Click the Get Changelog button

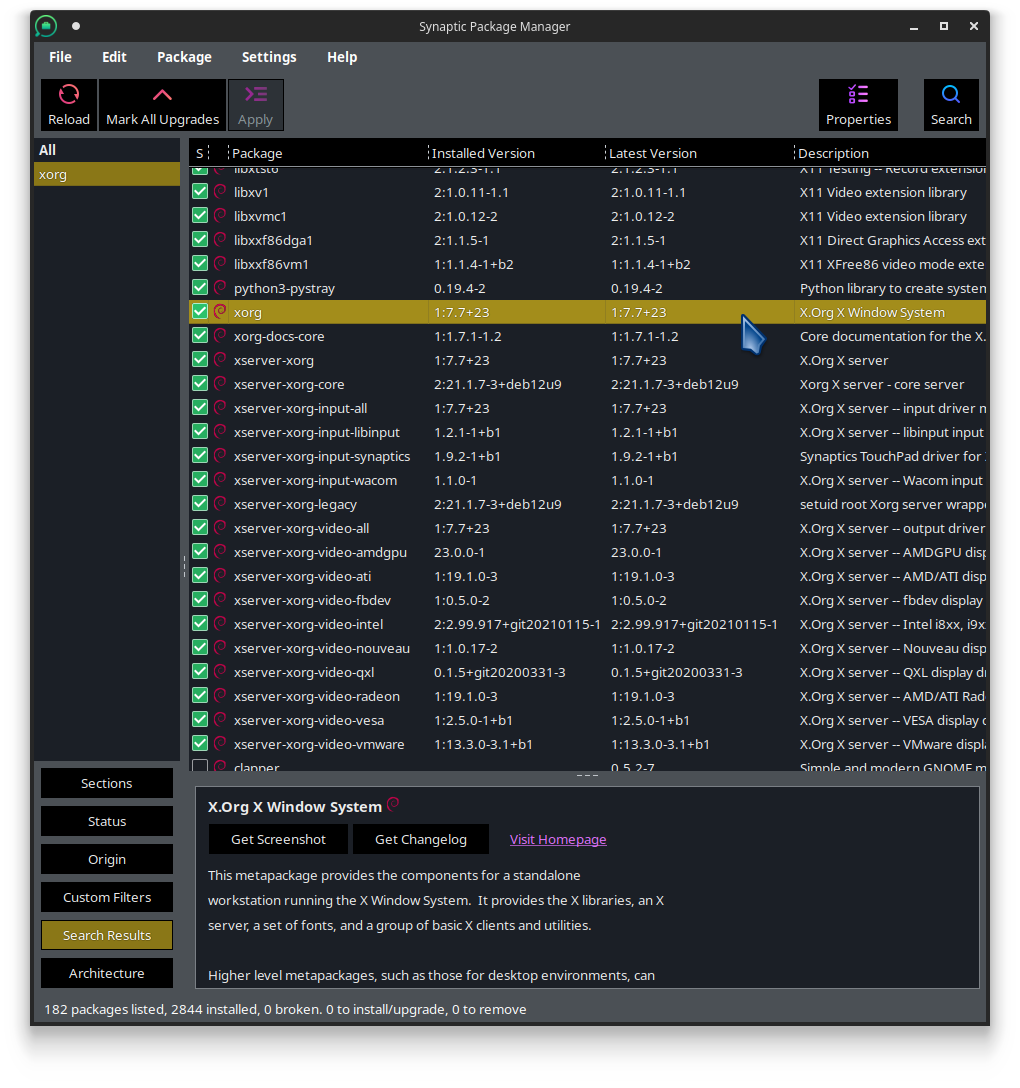tap(420, 840)
